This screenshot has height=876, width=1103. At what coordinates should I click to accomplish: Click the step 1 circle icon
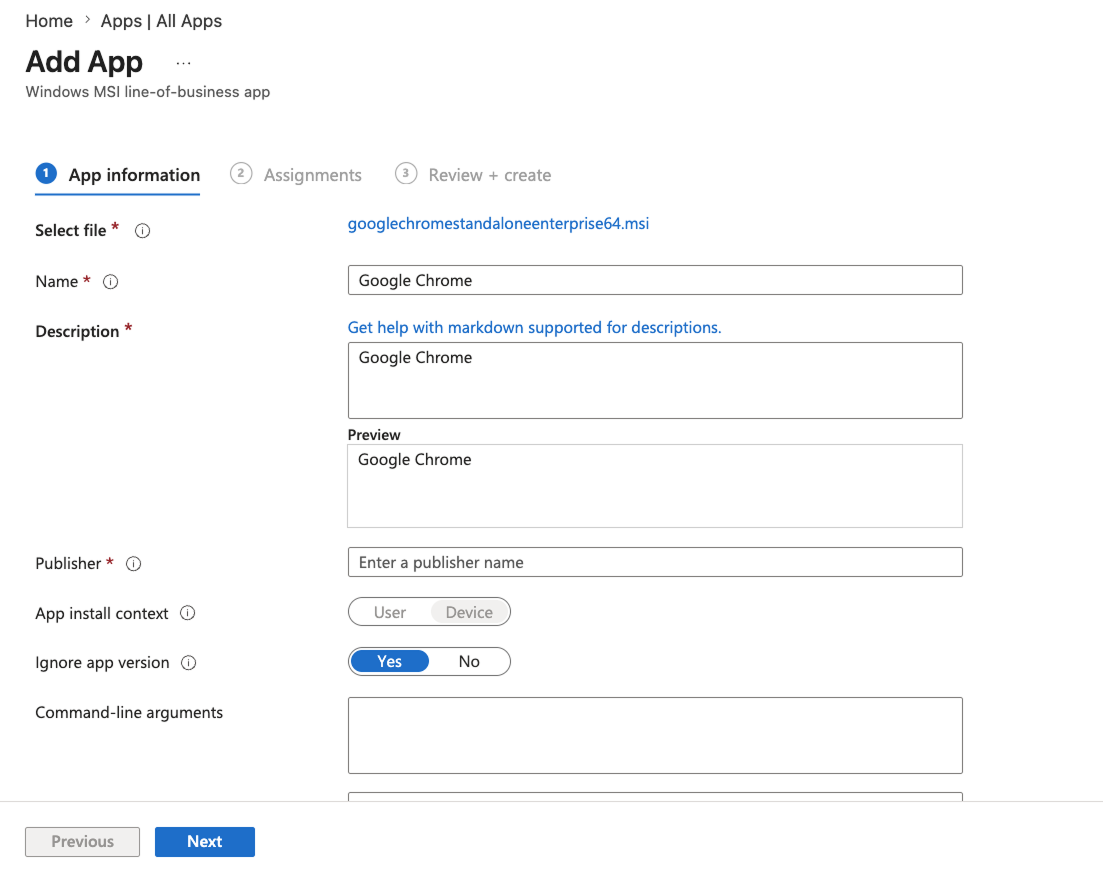click(46, 173)
